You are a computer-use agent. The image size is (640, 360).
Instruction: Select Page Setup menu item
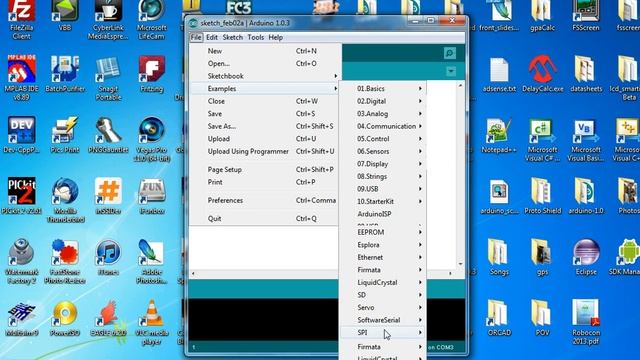(265, 169)
